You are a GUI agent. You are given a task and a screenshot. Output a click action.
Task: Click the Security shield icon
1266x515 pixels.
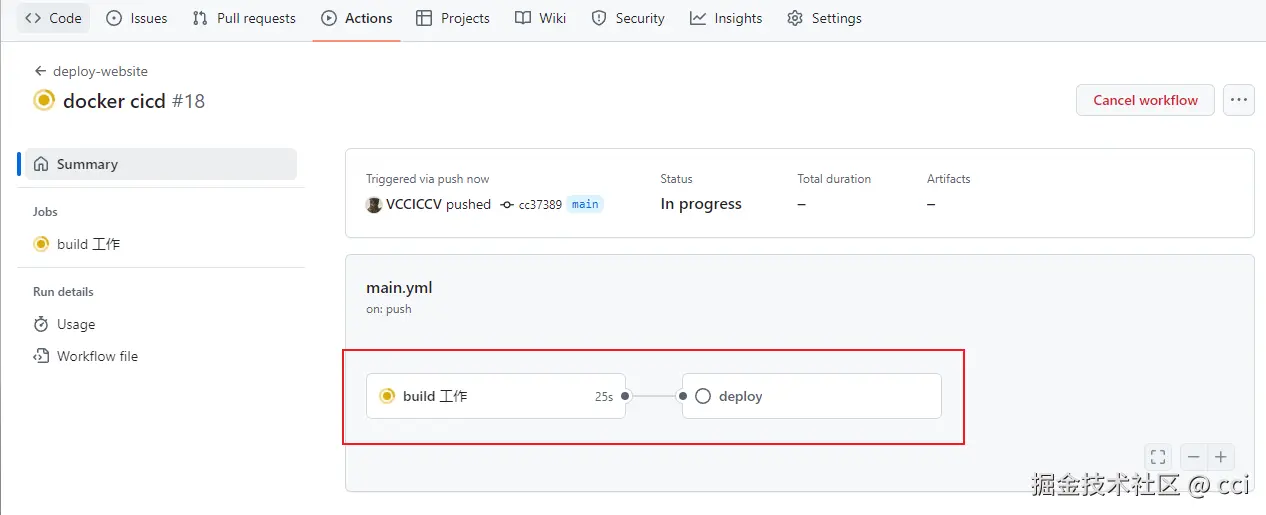(599, 18)
